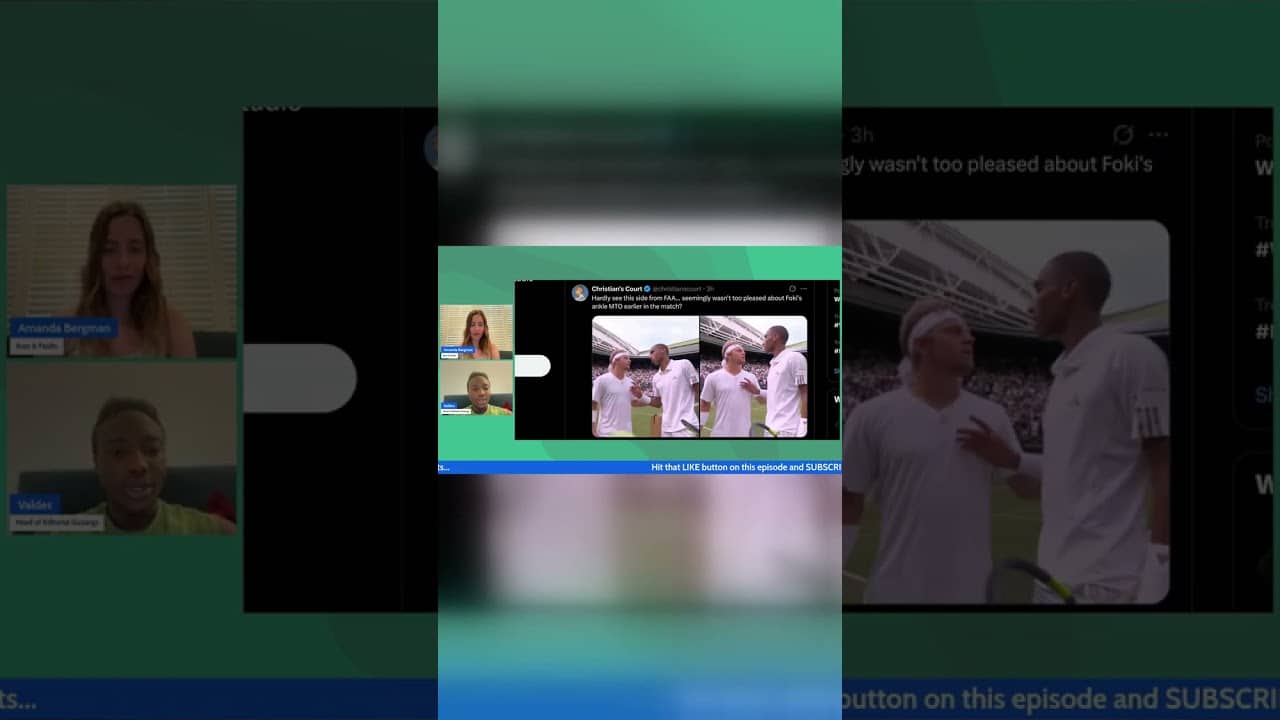Select the small Amanda Bergman video tile

tap(476, 332)
